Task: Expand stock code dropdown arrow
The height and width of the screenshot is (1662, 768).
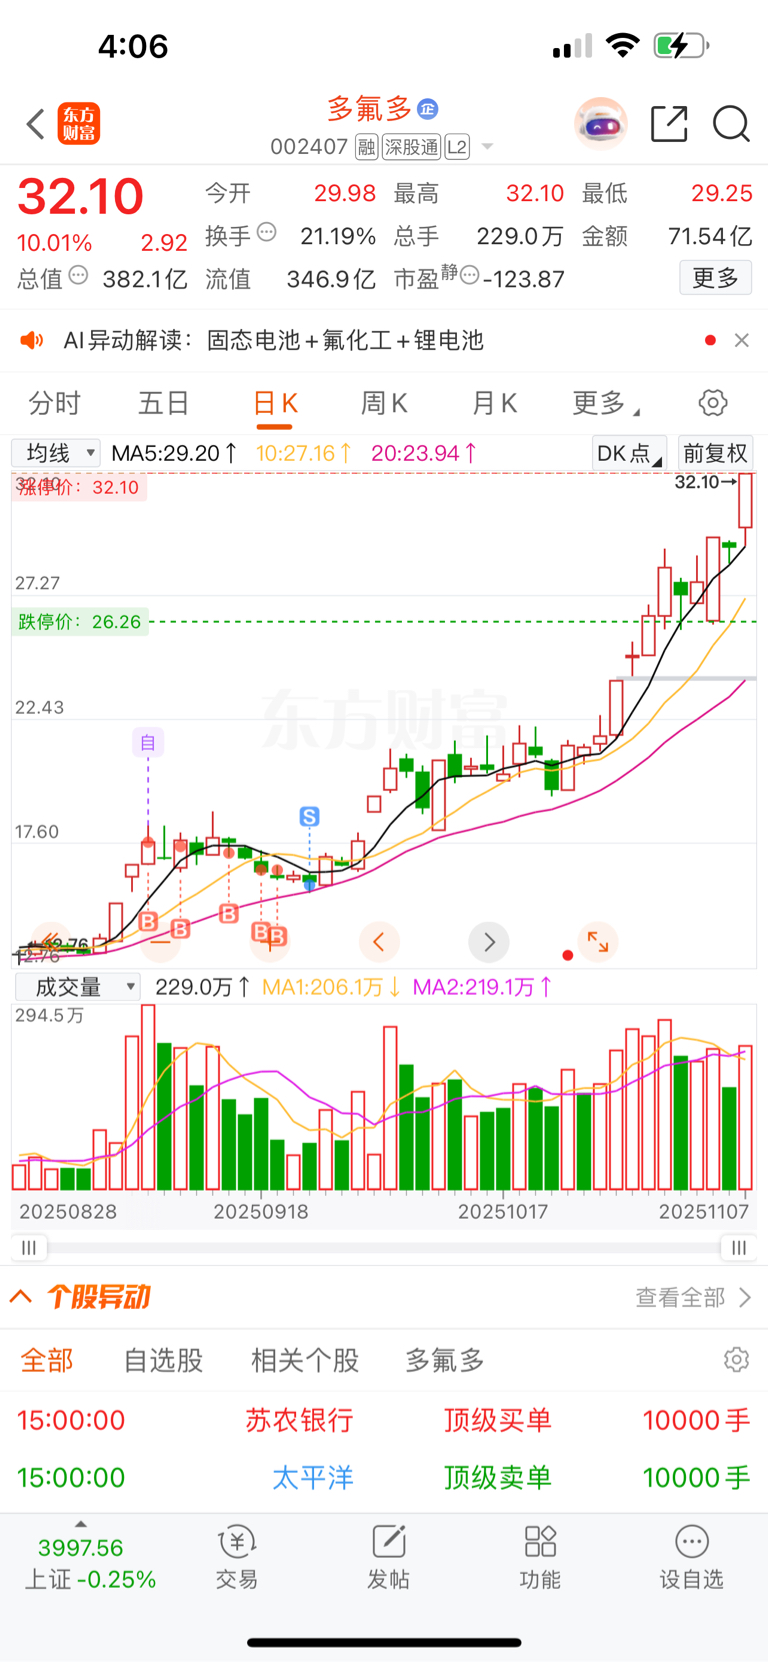Action: pyautogui.click(x=488, y=147)
